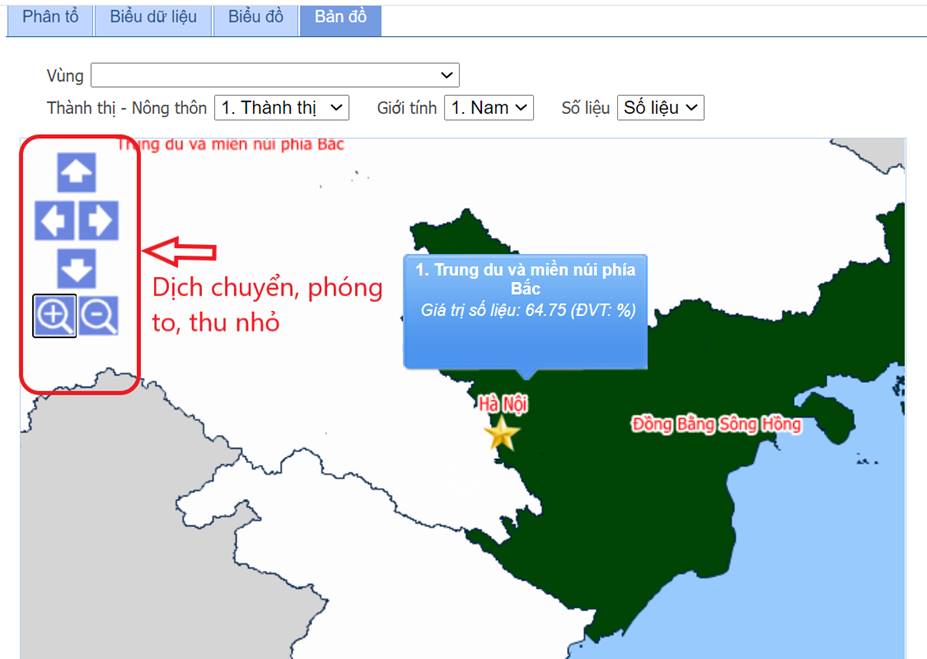Pan the map down with the arrow

click(x=76, y=268)
